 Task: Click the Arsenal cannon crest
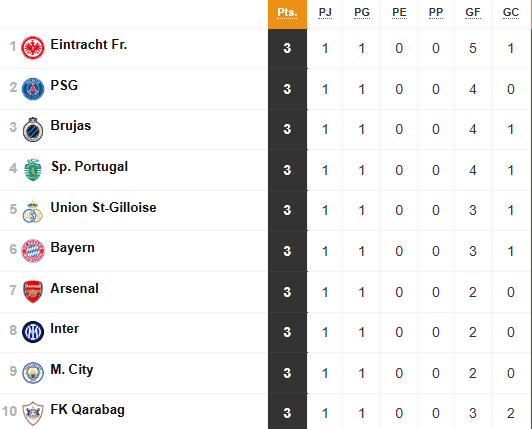[33, 292]
